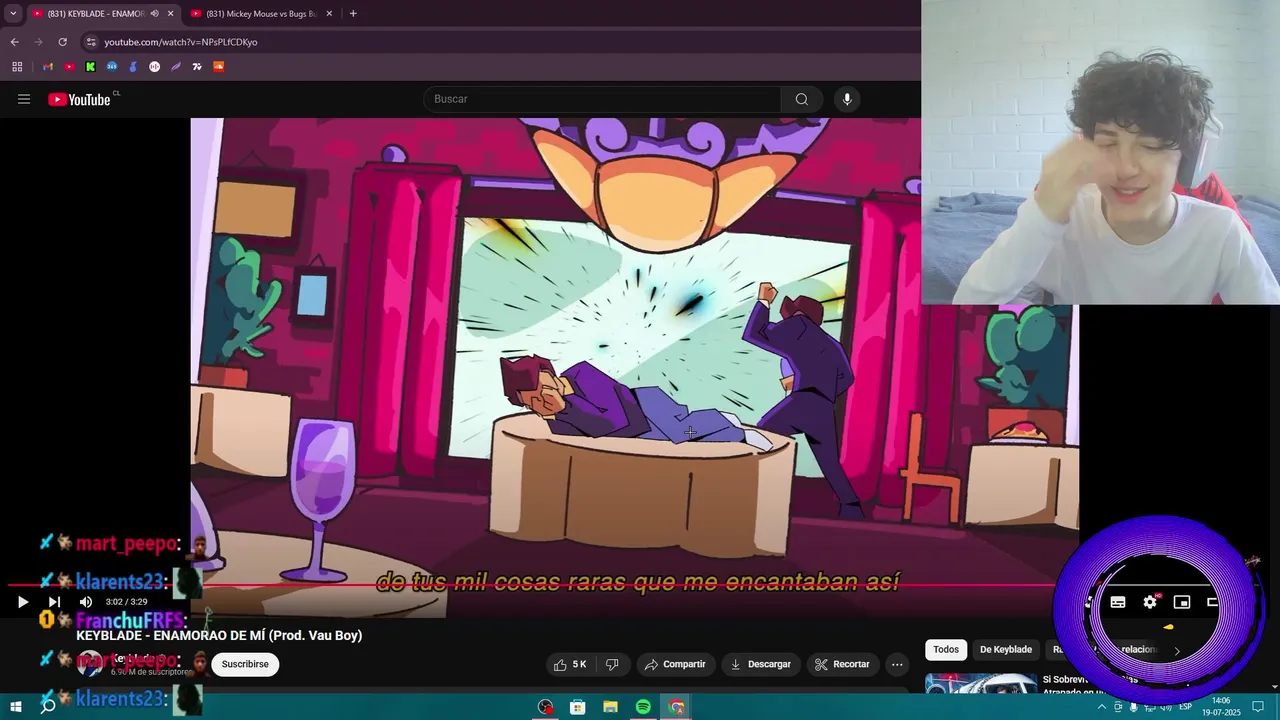Reload the page with the refresh icon
Image resolution: width=1280 pixels, height=720 pixels.
[x=62, y=42]
